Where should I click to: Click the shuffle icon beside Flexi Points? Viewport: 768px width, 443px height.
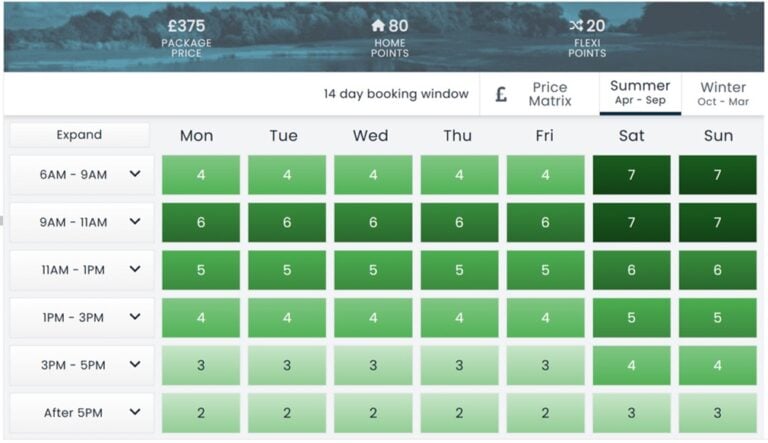tap(575, 25)
